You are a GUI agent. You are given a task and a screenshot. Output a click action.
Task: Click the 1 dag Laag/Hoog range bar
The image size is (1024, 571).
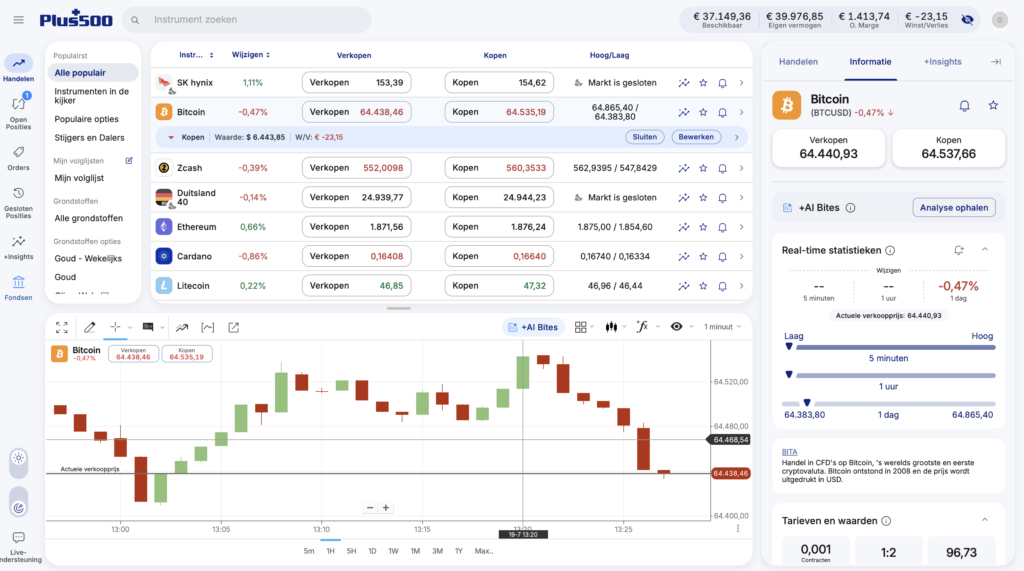[888, 404]
